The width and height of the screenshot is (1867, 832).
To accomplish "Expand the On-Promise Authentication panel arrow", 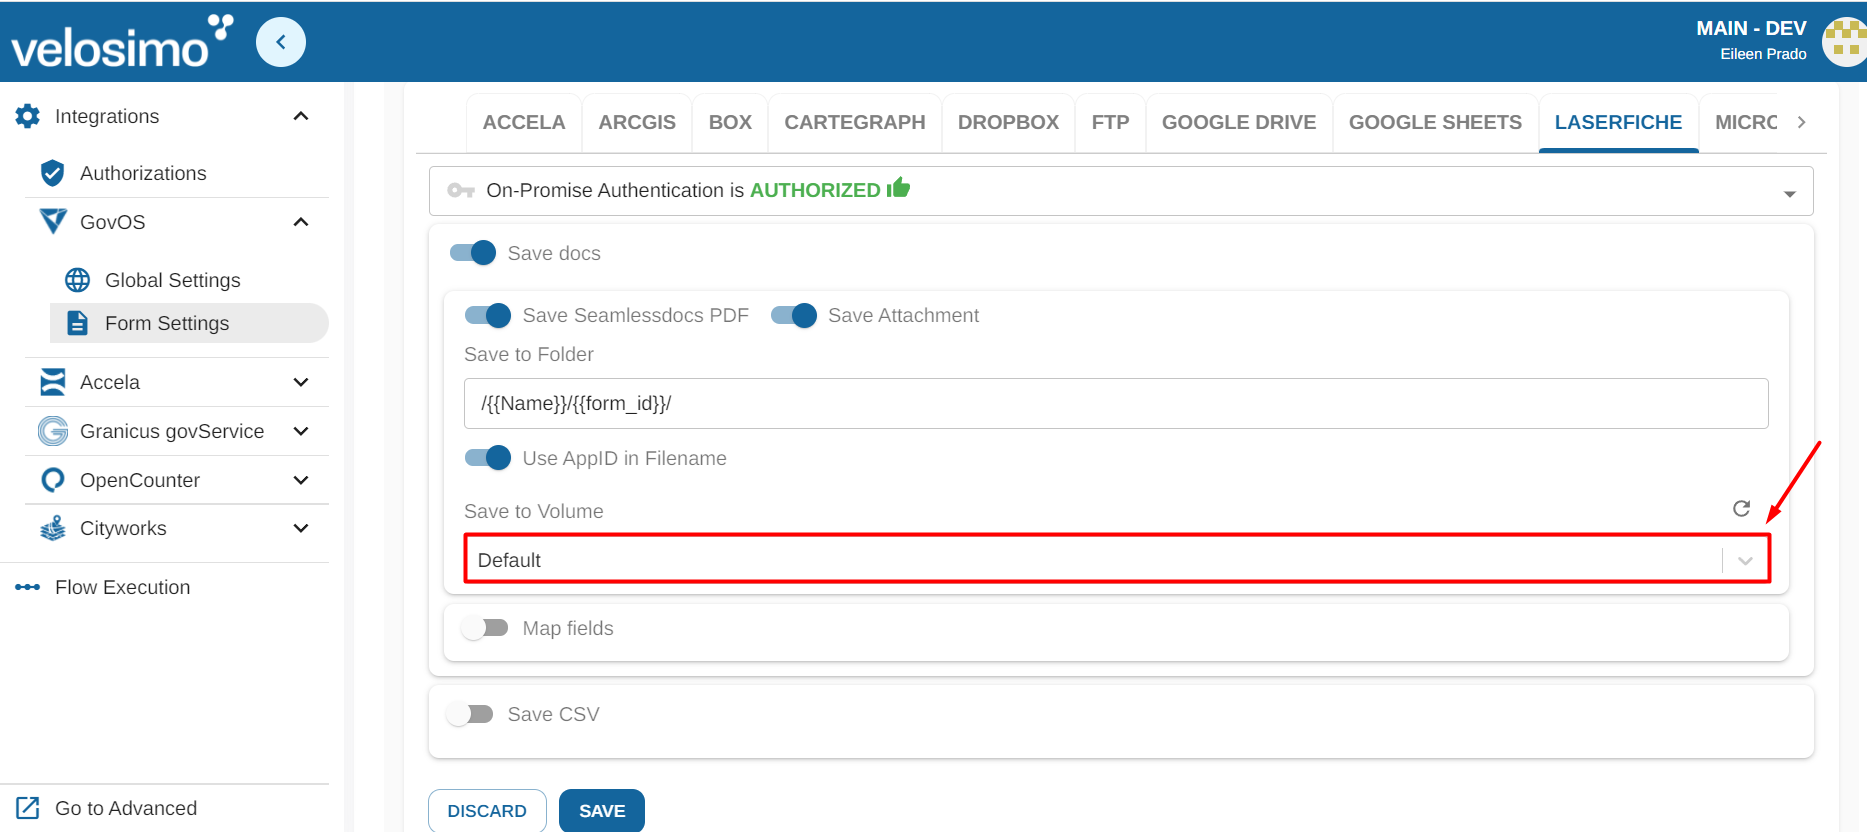I will pyautogui.click(x=1790, y=193).
